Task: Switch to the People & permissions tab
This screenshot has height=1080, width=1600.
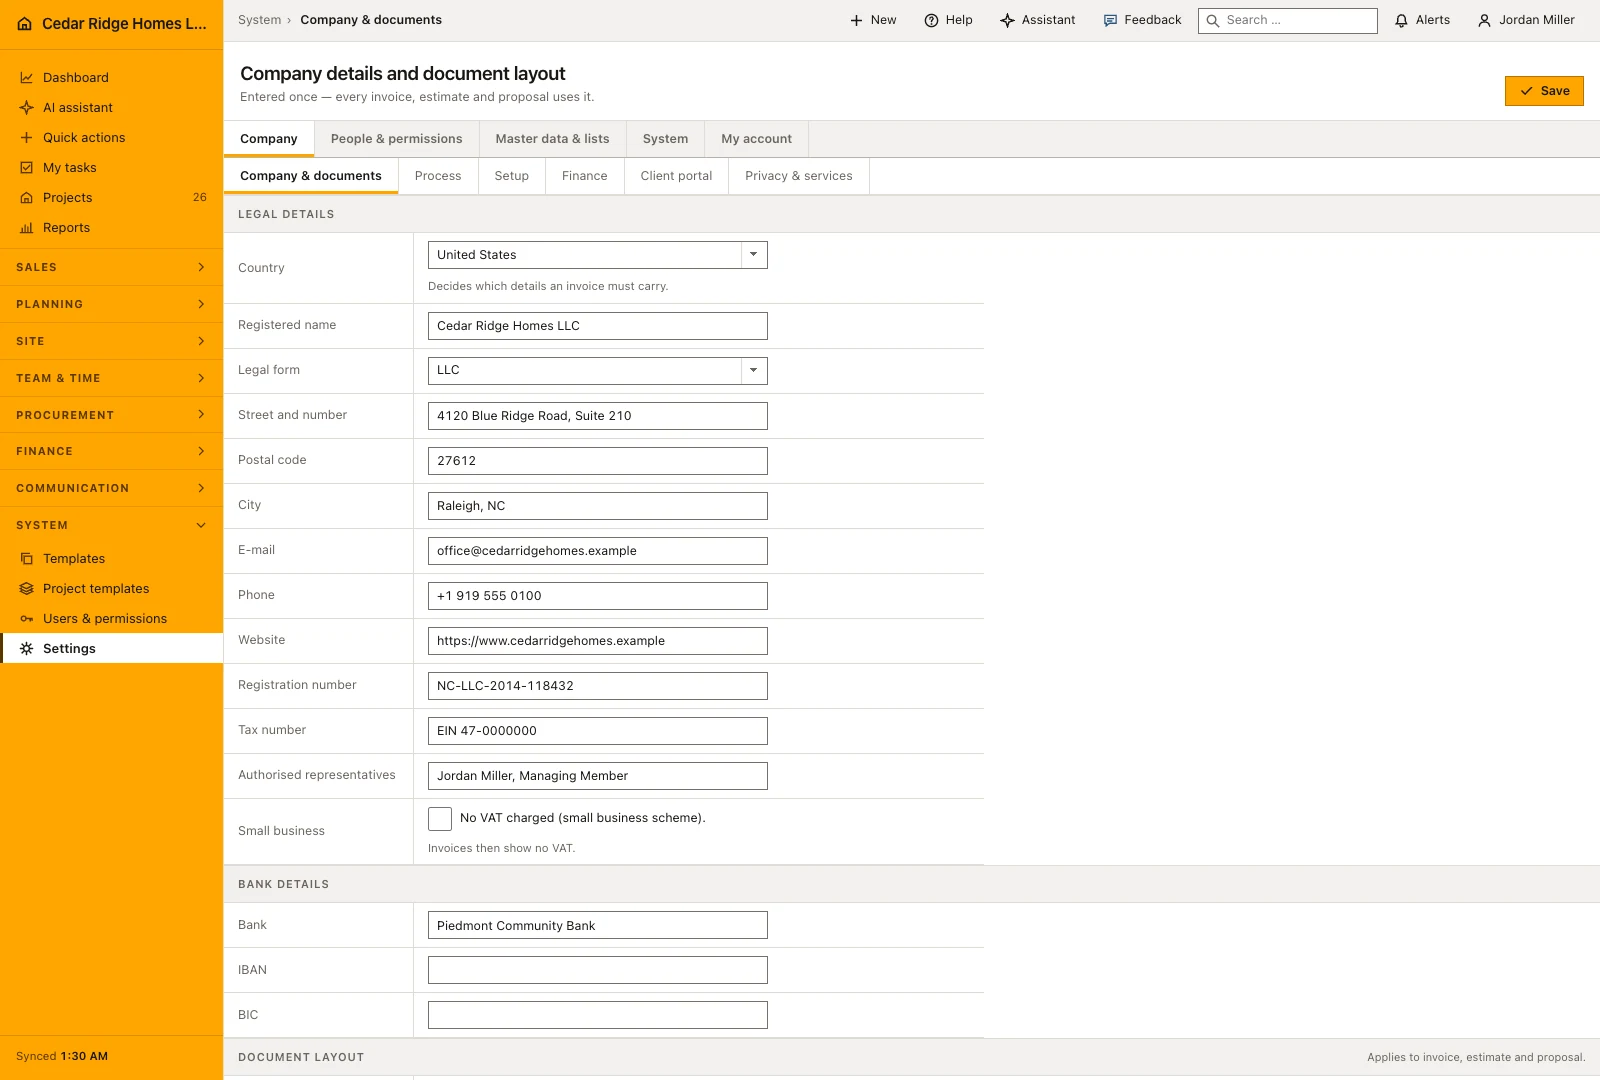Action: click(397, 139)
